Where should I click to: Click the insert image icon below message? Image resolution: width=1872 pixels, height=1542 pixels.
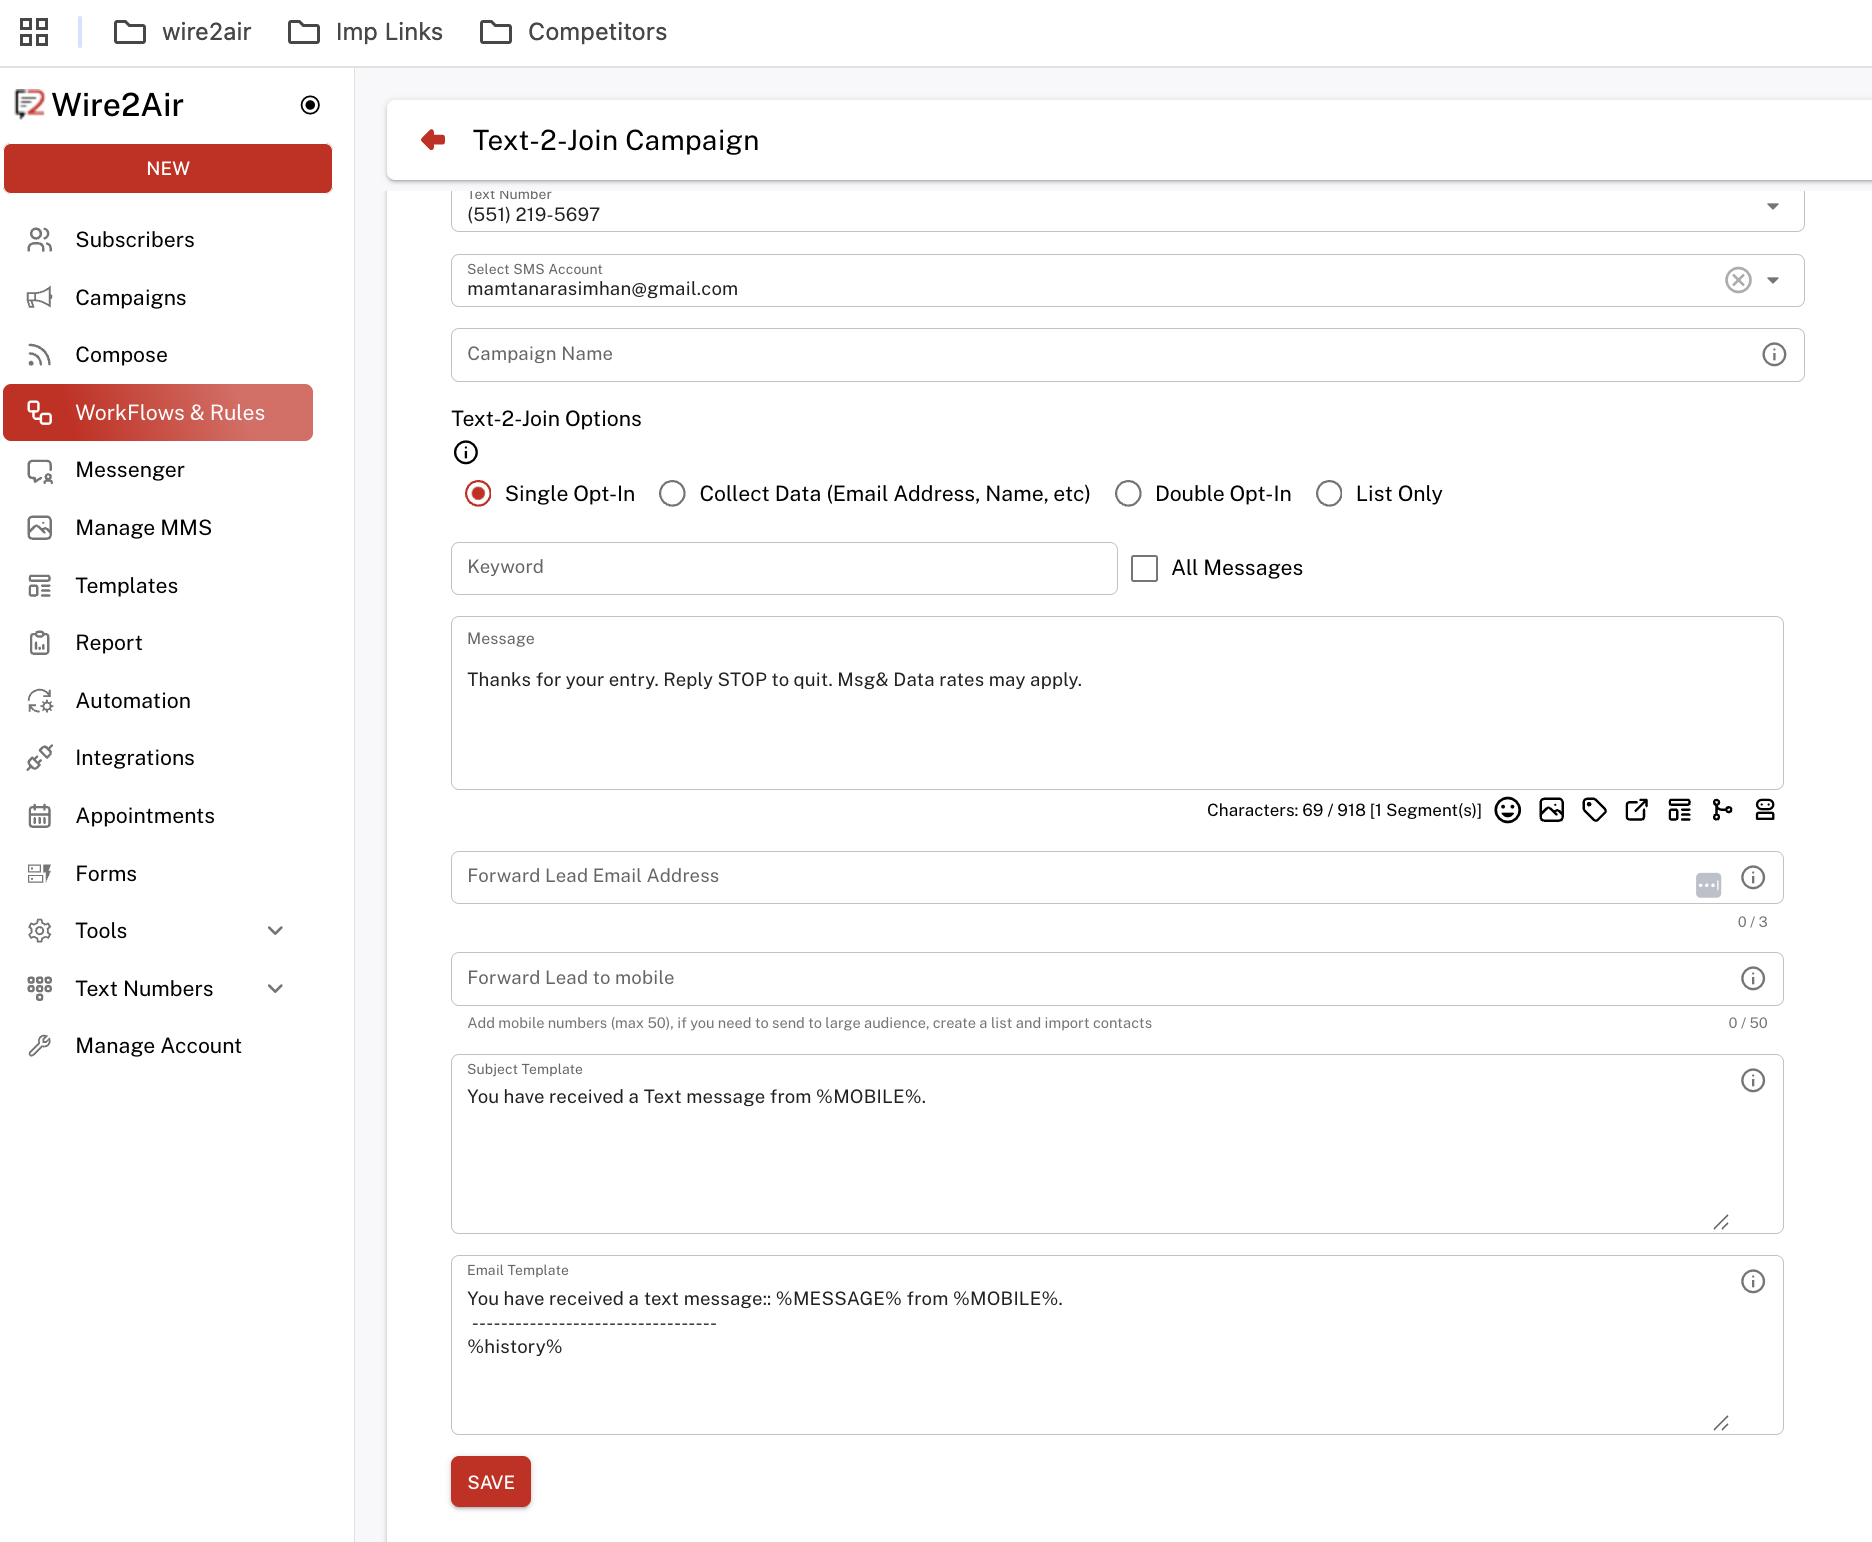(x=1551, y=810)
